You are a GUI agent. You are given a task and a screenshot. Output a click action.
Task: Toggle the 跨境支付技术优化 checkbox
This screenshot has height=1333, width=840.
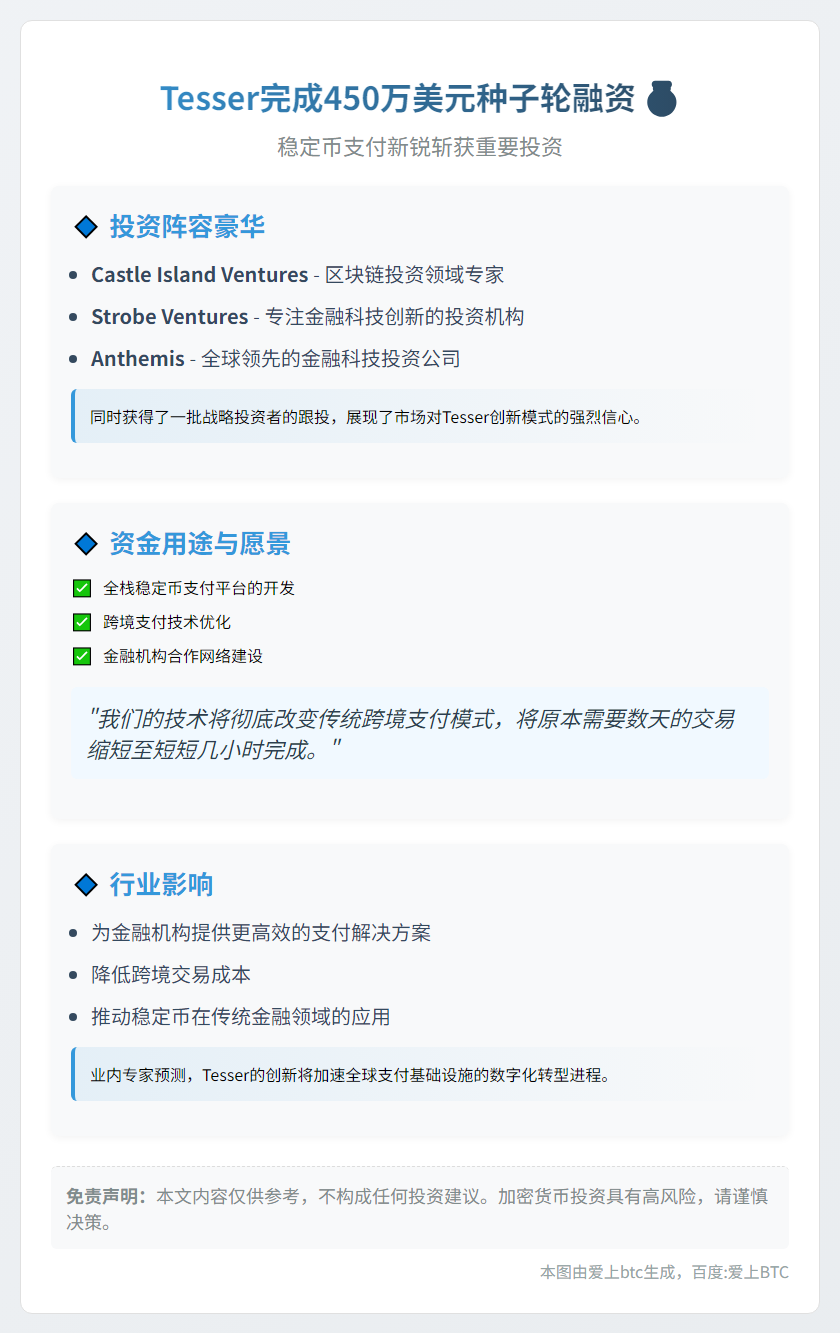coord(82,622)
